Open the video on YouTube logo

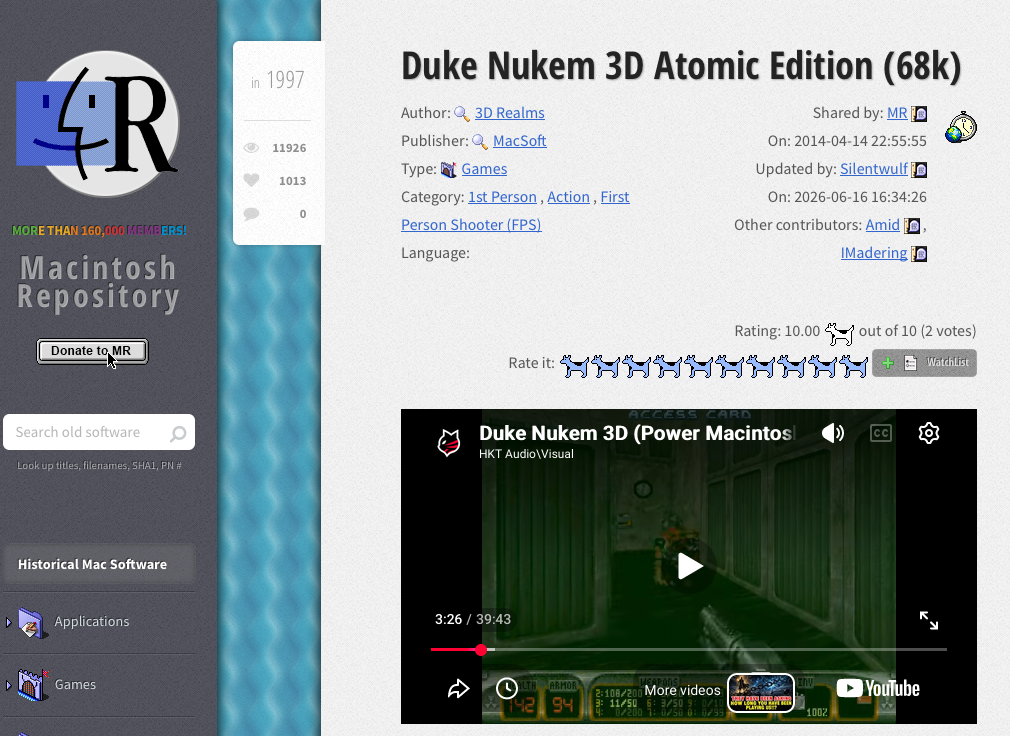click(878, 688)
